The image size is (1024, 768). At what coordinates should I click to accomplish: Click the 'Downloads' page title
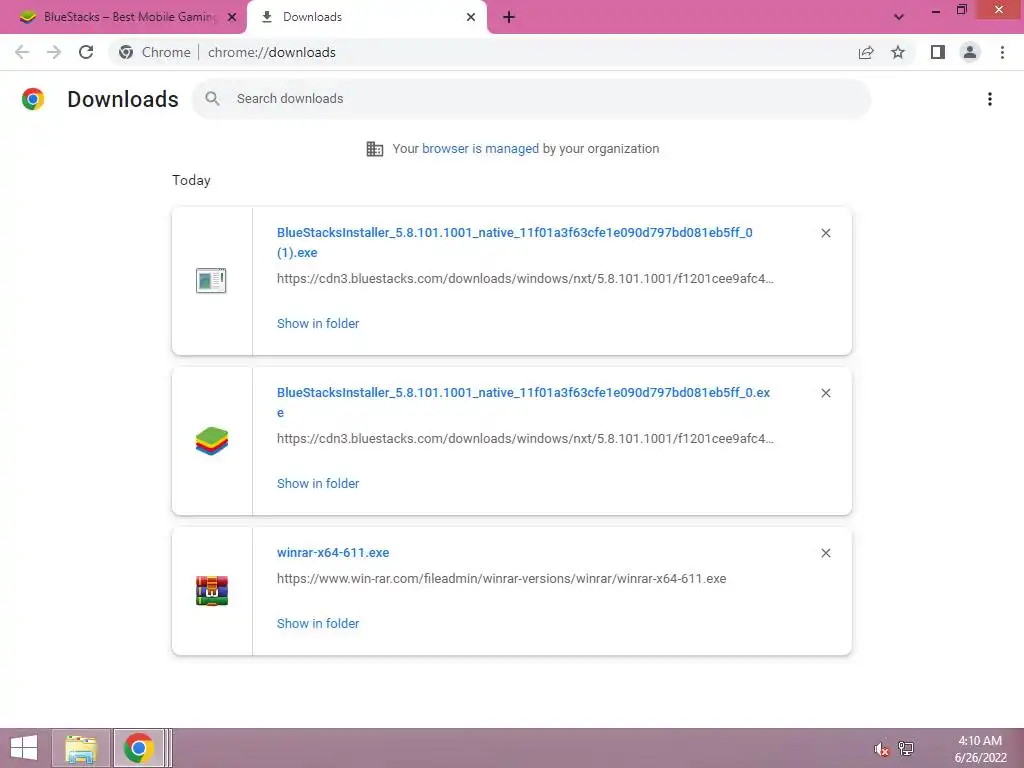pyautogui.click(x=123, y=99)
